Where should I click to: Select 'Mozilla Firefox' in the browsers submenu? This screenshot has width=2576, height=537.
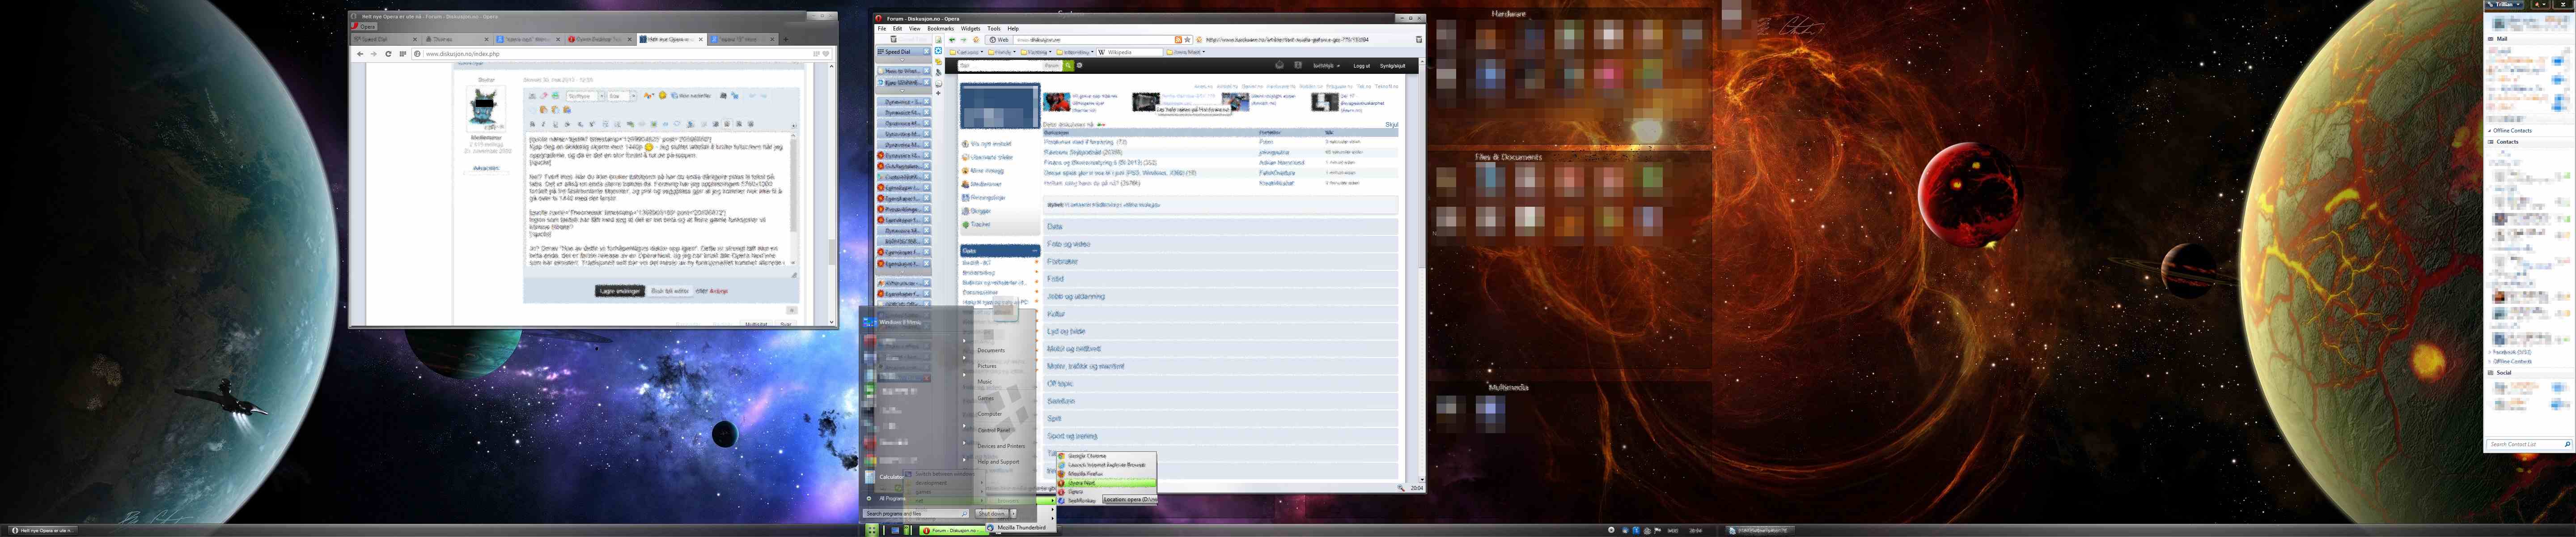click(1107, 474)
